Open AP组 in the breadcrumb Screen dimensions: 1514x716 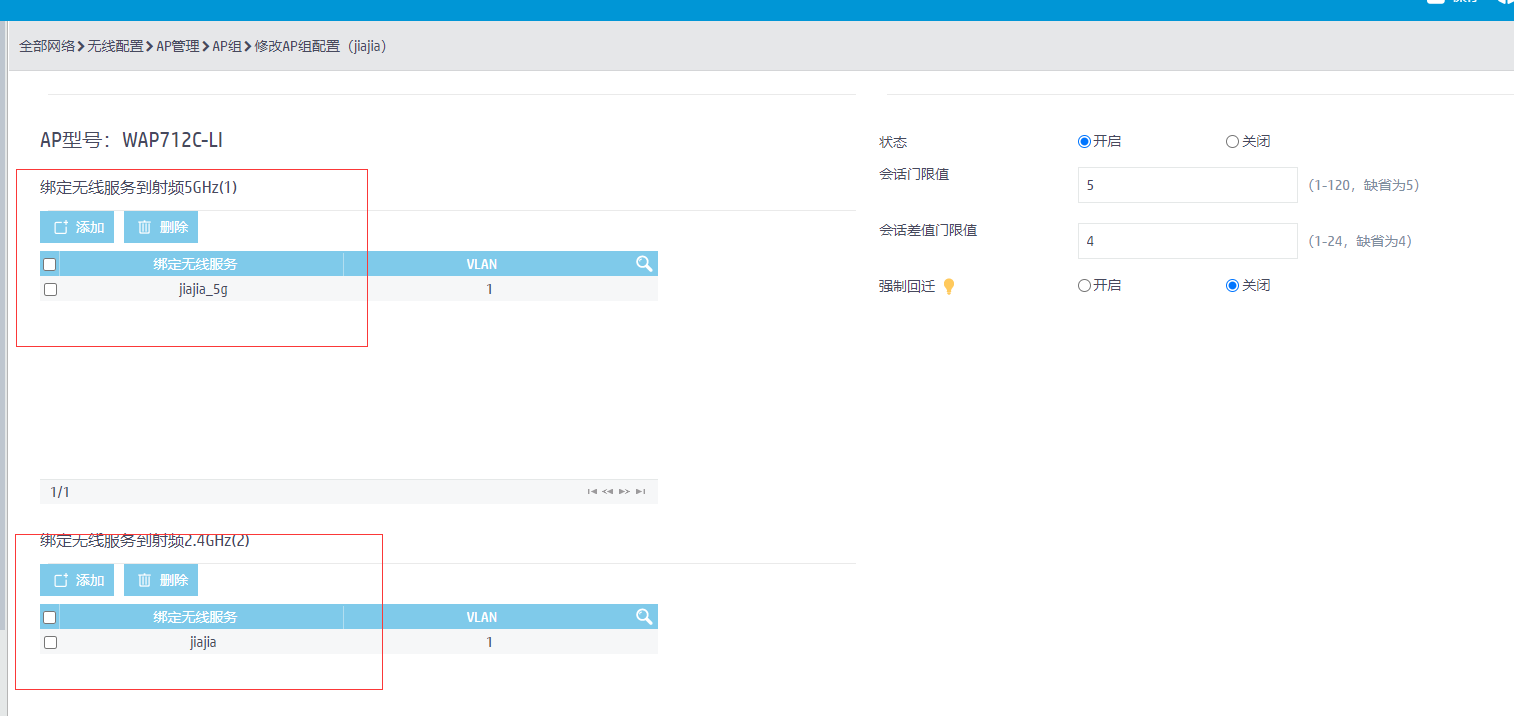coord(226,46)
